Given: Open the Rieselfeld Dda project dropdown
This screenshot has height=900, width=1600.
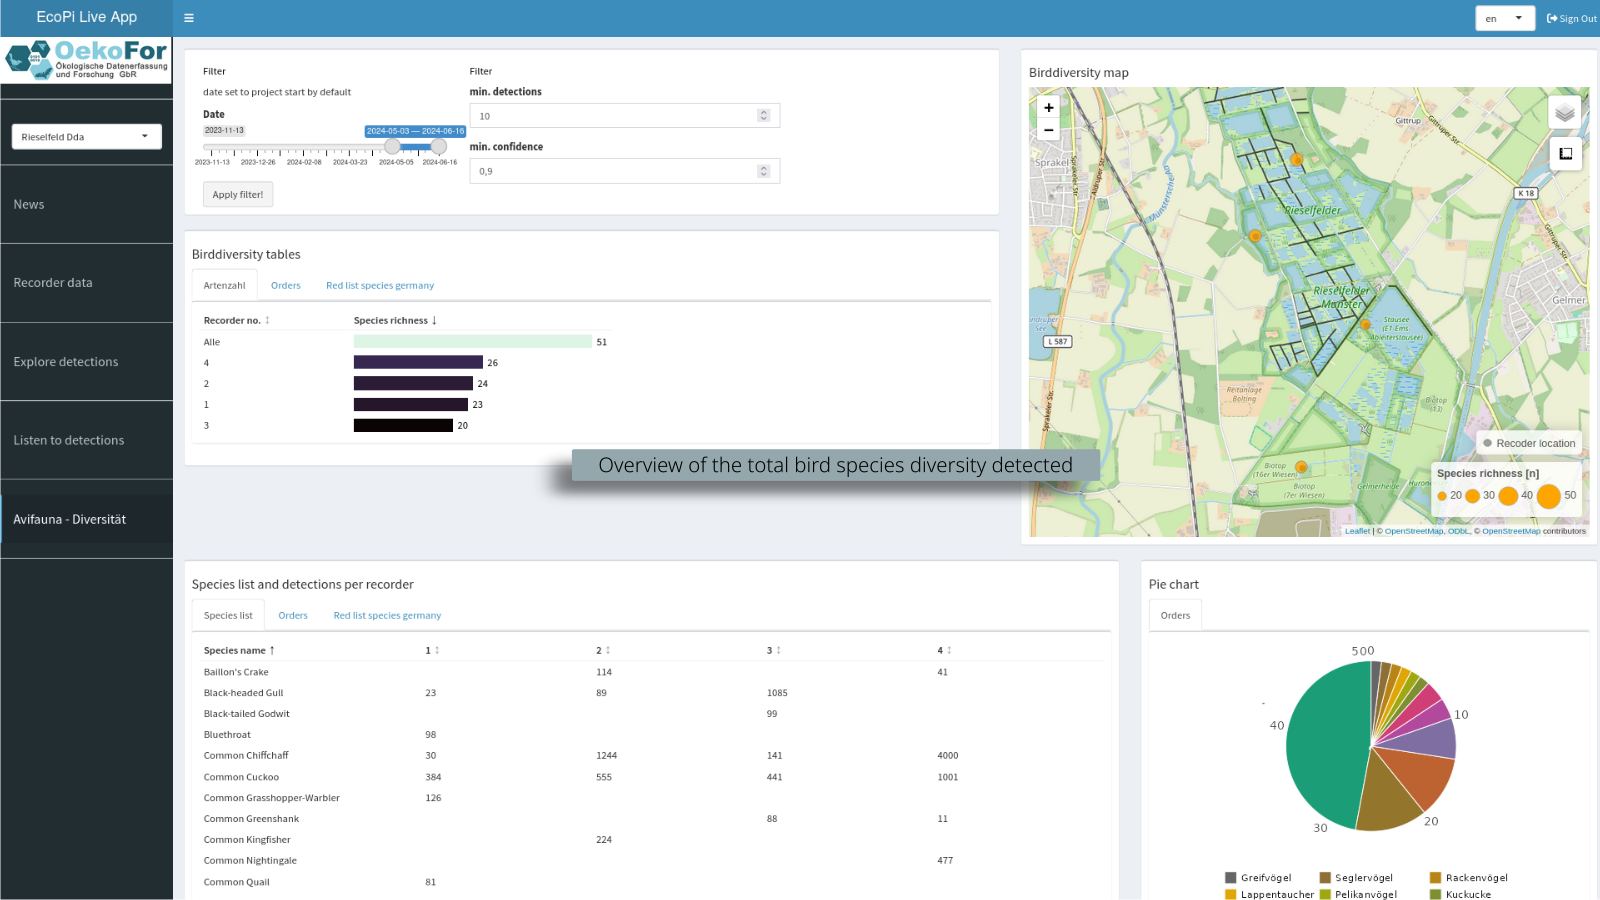Looking at the screenshot, I should click(86, 137).
